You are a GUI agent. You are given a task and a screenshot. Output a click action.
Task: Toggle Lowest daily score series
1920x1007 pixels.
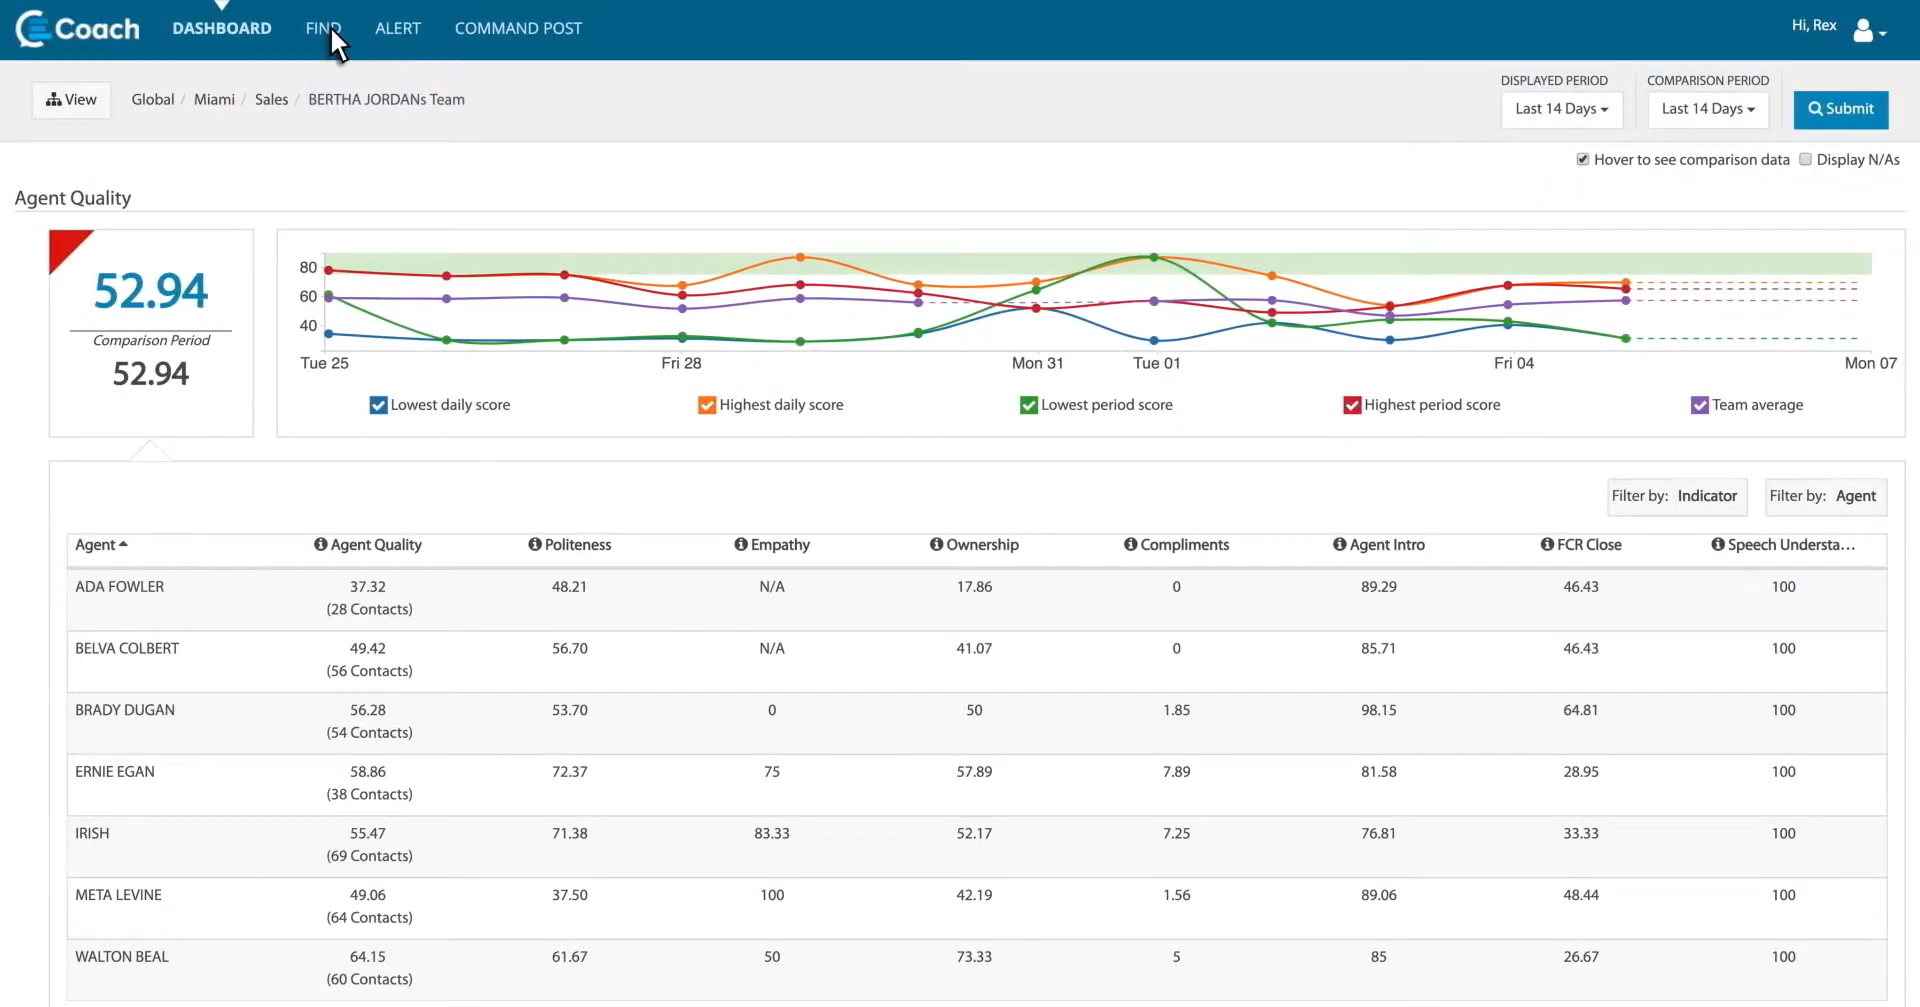(378, 405)
